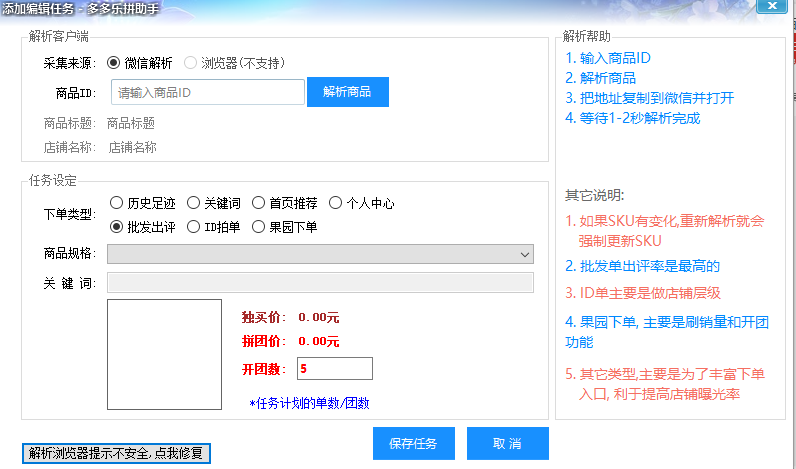Focus the 开团数 number field
Image resolution: width=796 pixels, height=469 pixels.
pos(335,368)
